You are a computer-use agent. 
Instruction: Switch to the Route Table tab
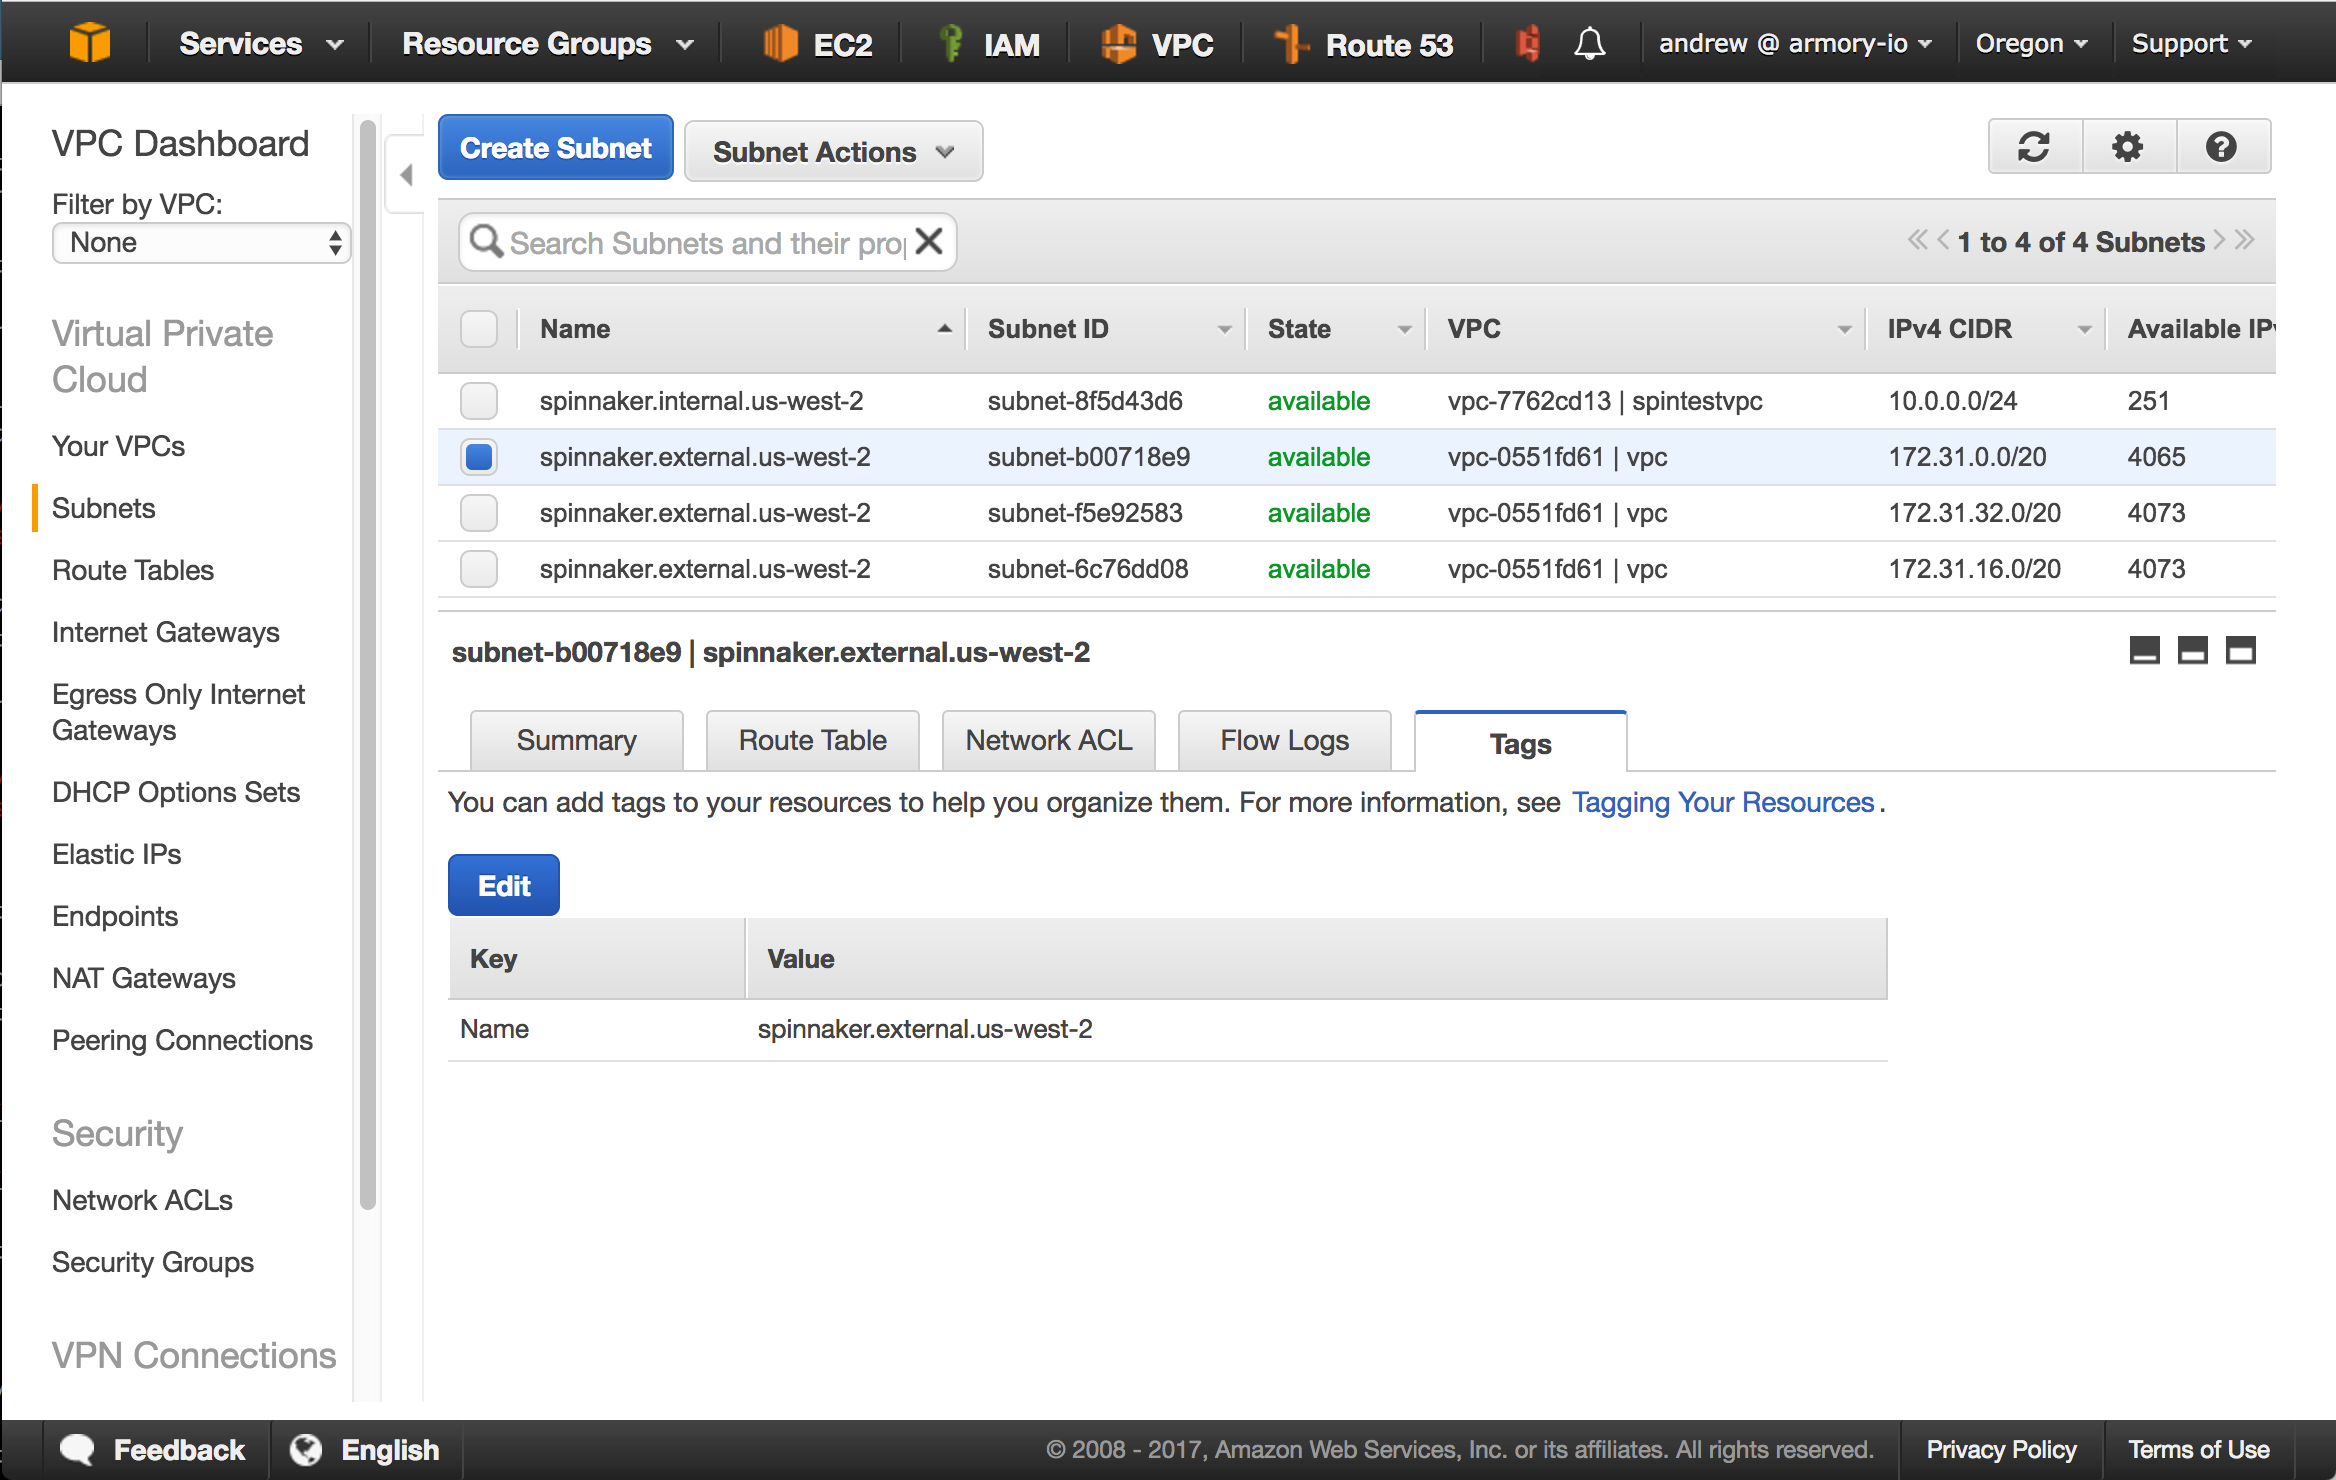812,741
